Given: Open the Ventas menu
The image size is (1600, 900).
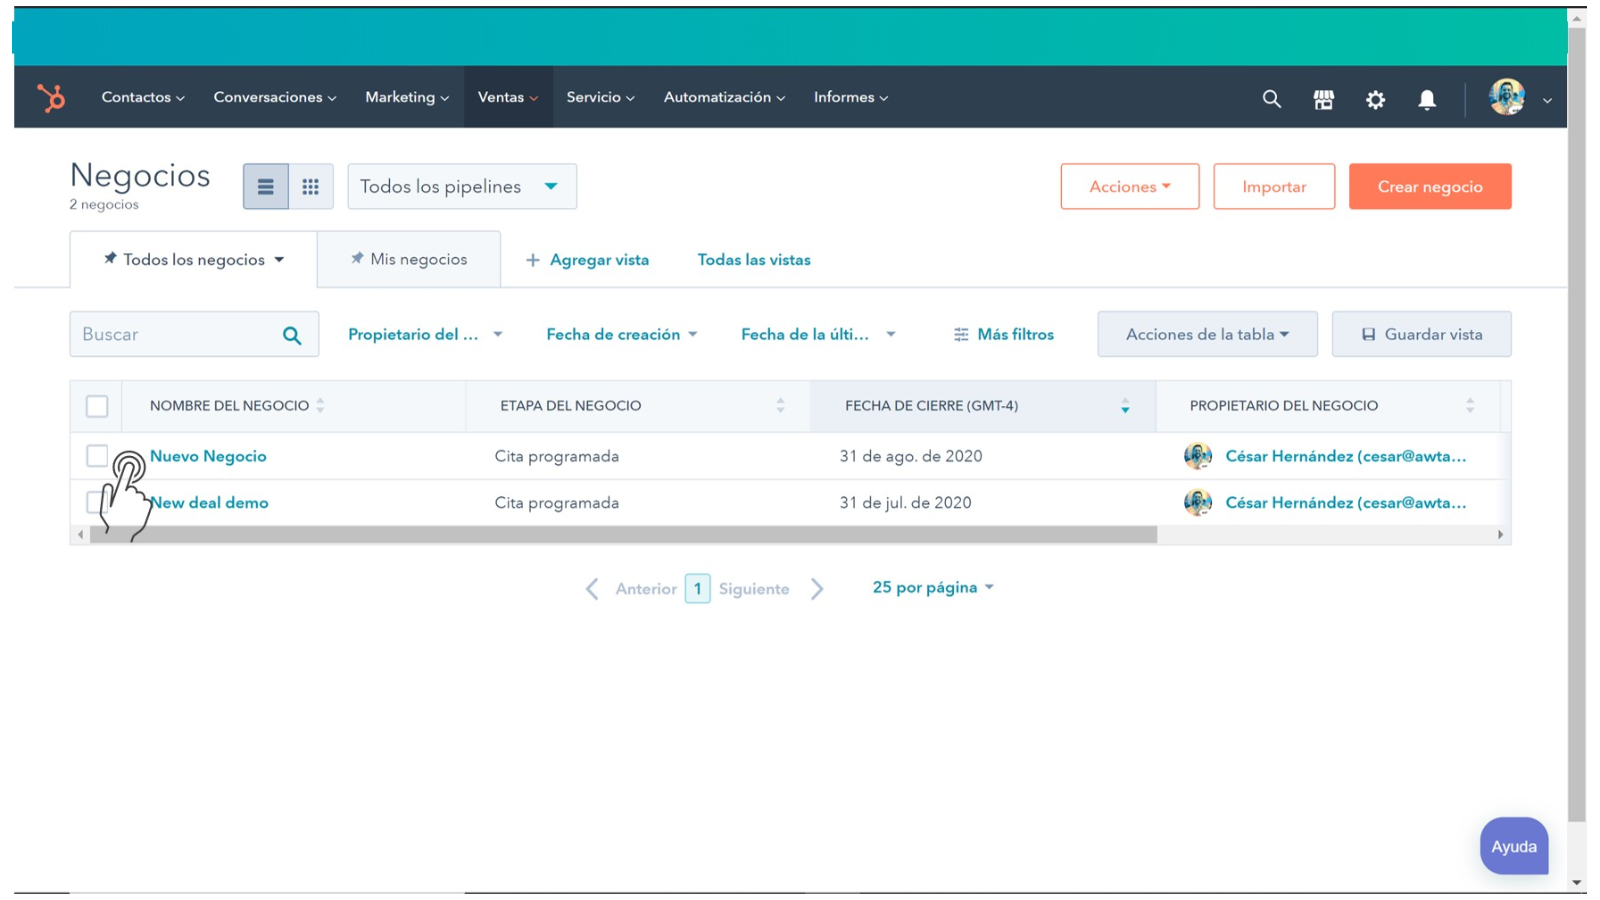Looking at the screenshot, I should coord(507,97).
